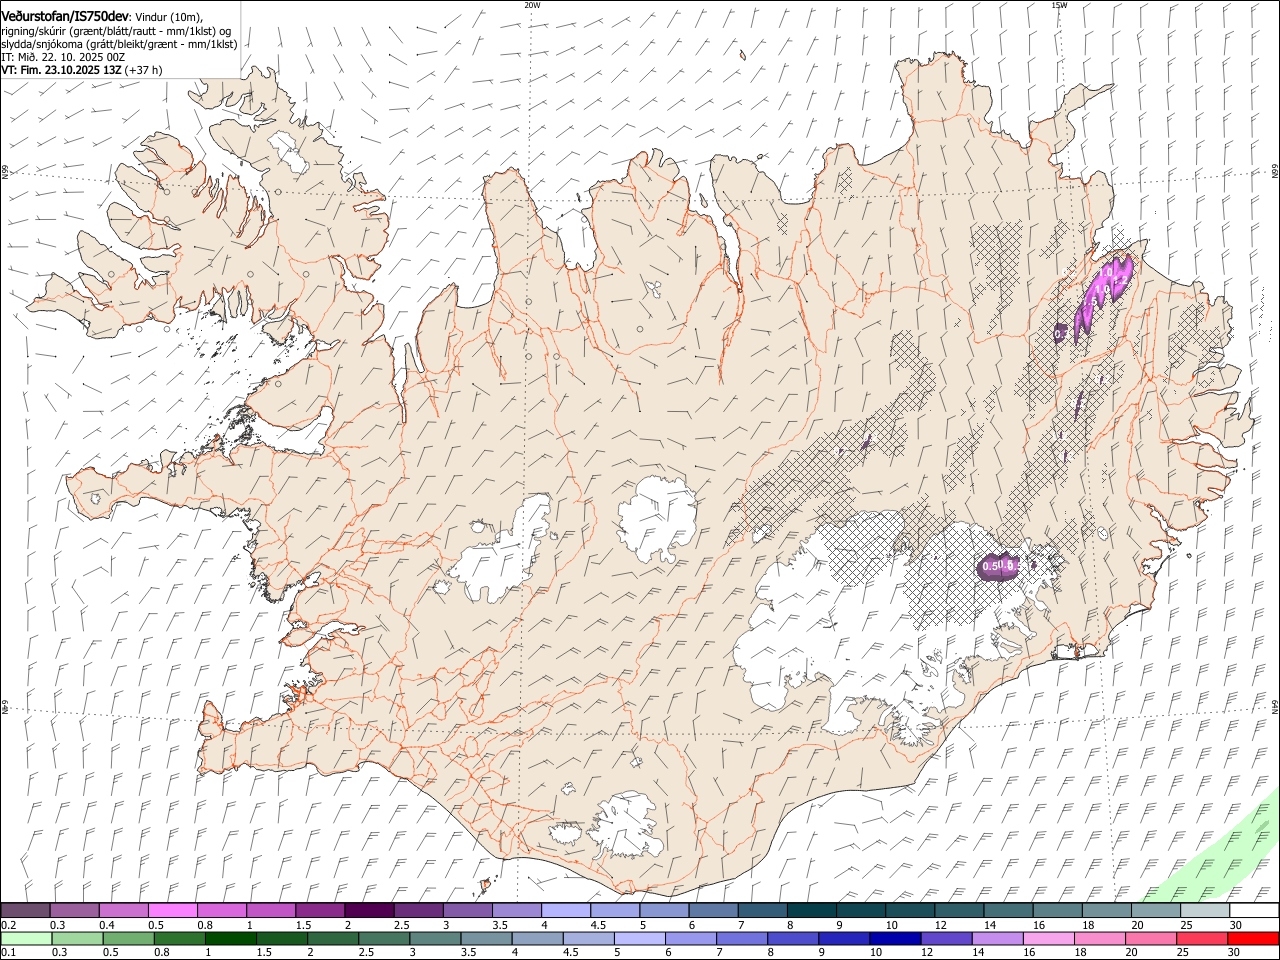Pick the pale green bottom-row swatch between 0.1 and 0.3

pyautogui.click(x=26, y=938)
